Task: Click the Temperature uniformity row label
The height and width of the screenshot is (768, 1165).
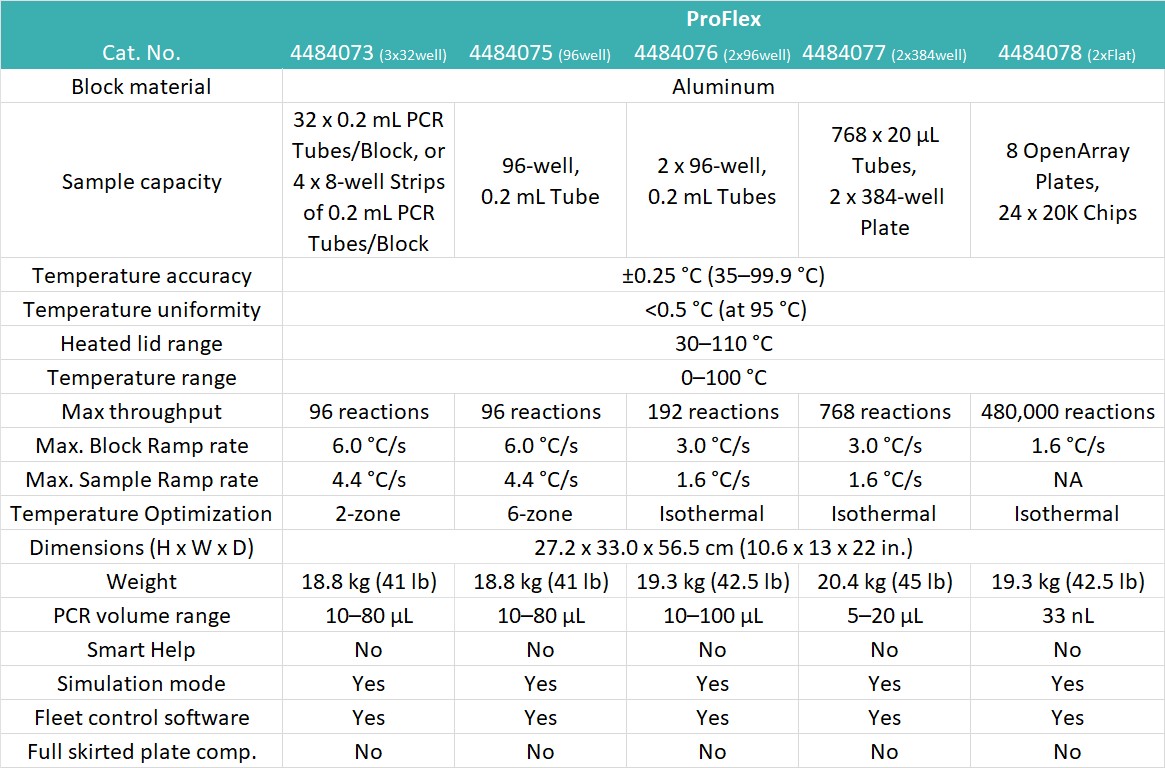Action: pyautogui.click(x=141, y=310)
